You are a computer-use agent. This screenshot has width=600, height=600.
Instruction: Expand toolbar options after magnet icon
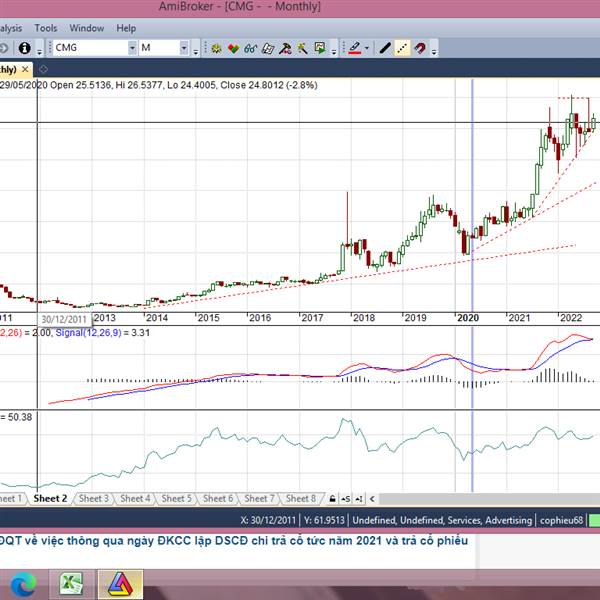(x=434, y=51)
